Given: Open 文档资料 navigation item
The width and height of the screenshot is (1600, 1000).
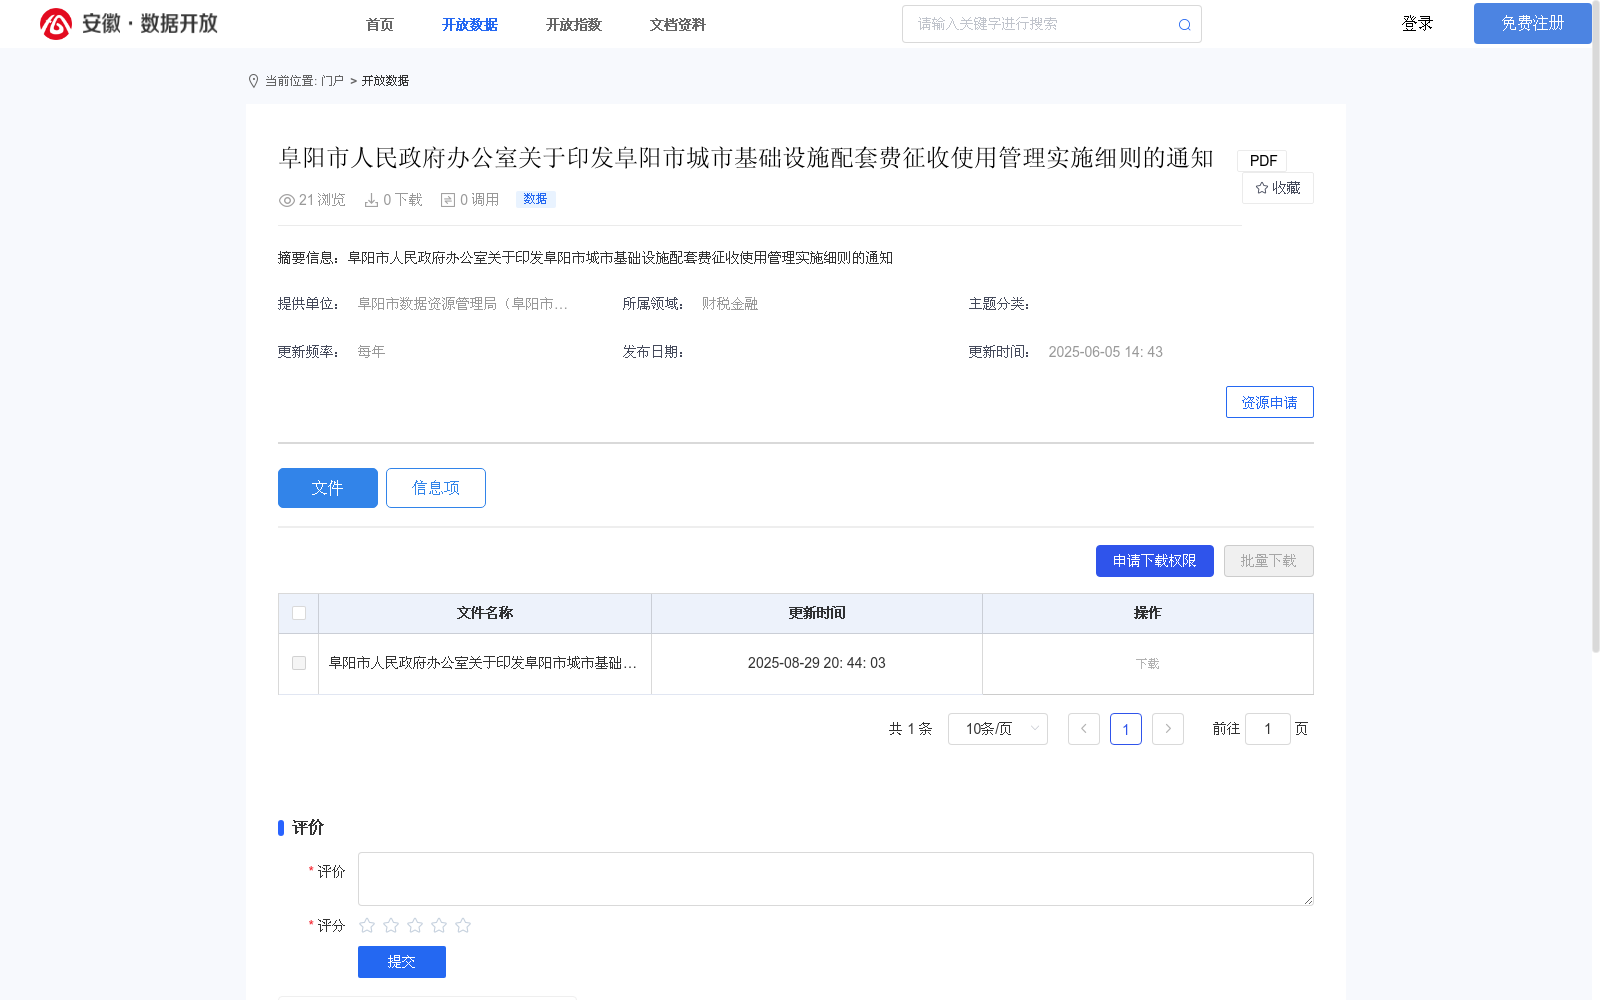Looking at the screenshot, I should (x=678, y=25).
